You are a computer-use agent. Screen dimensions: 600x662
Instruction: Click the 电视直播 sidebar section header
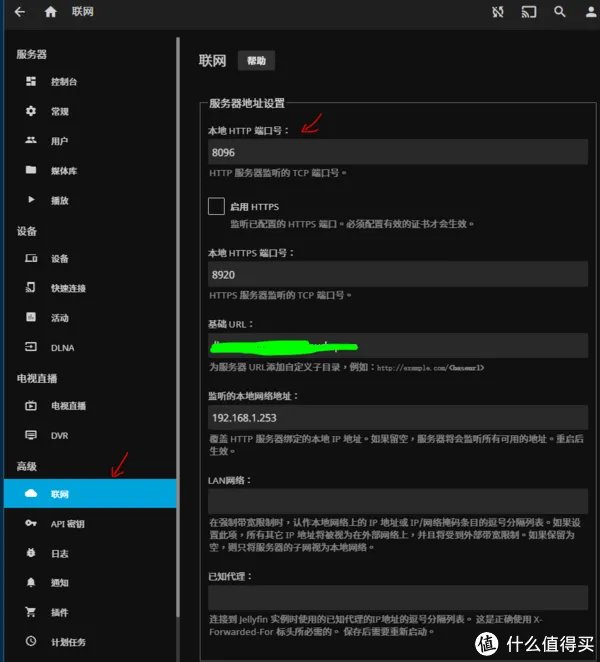37,378
